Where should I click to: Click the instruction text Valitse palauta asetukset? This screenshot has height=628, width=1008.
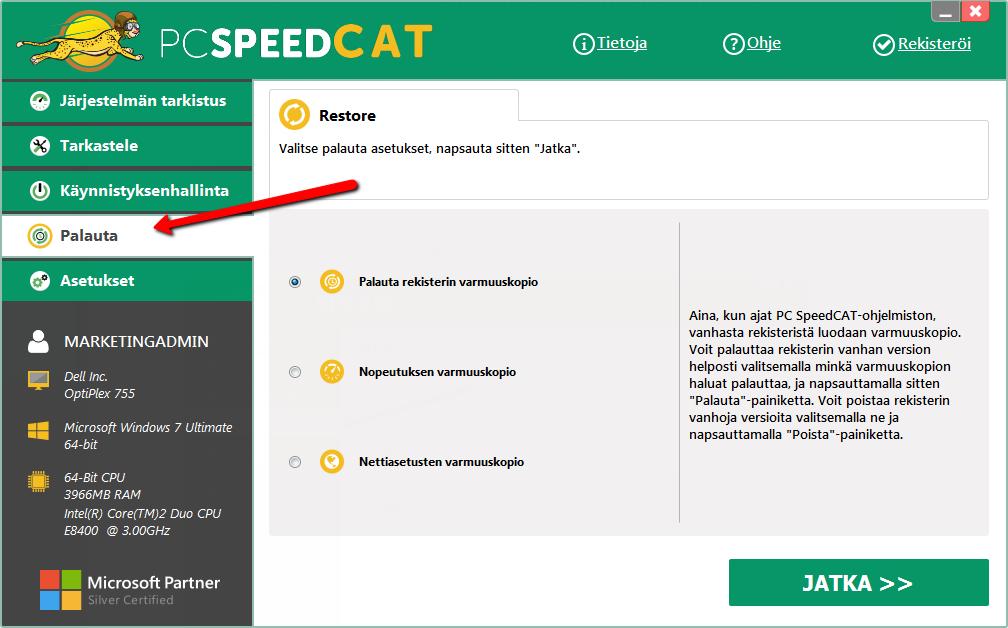tap(429, 148)
